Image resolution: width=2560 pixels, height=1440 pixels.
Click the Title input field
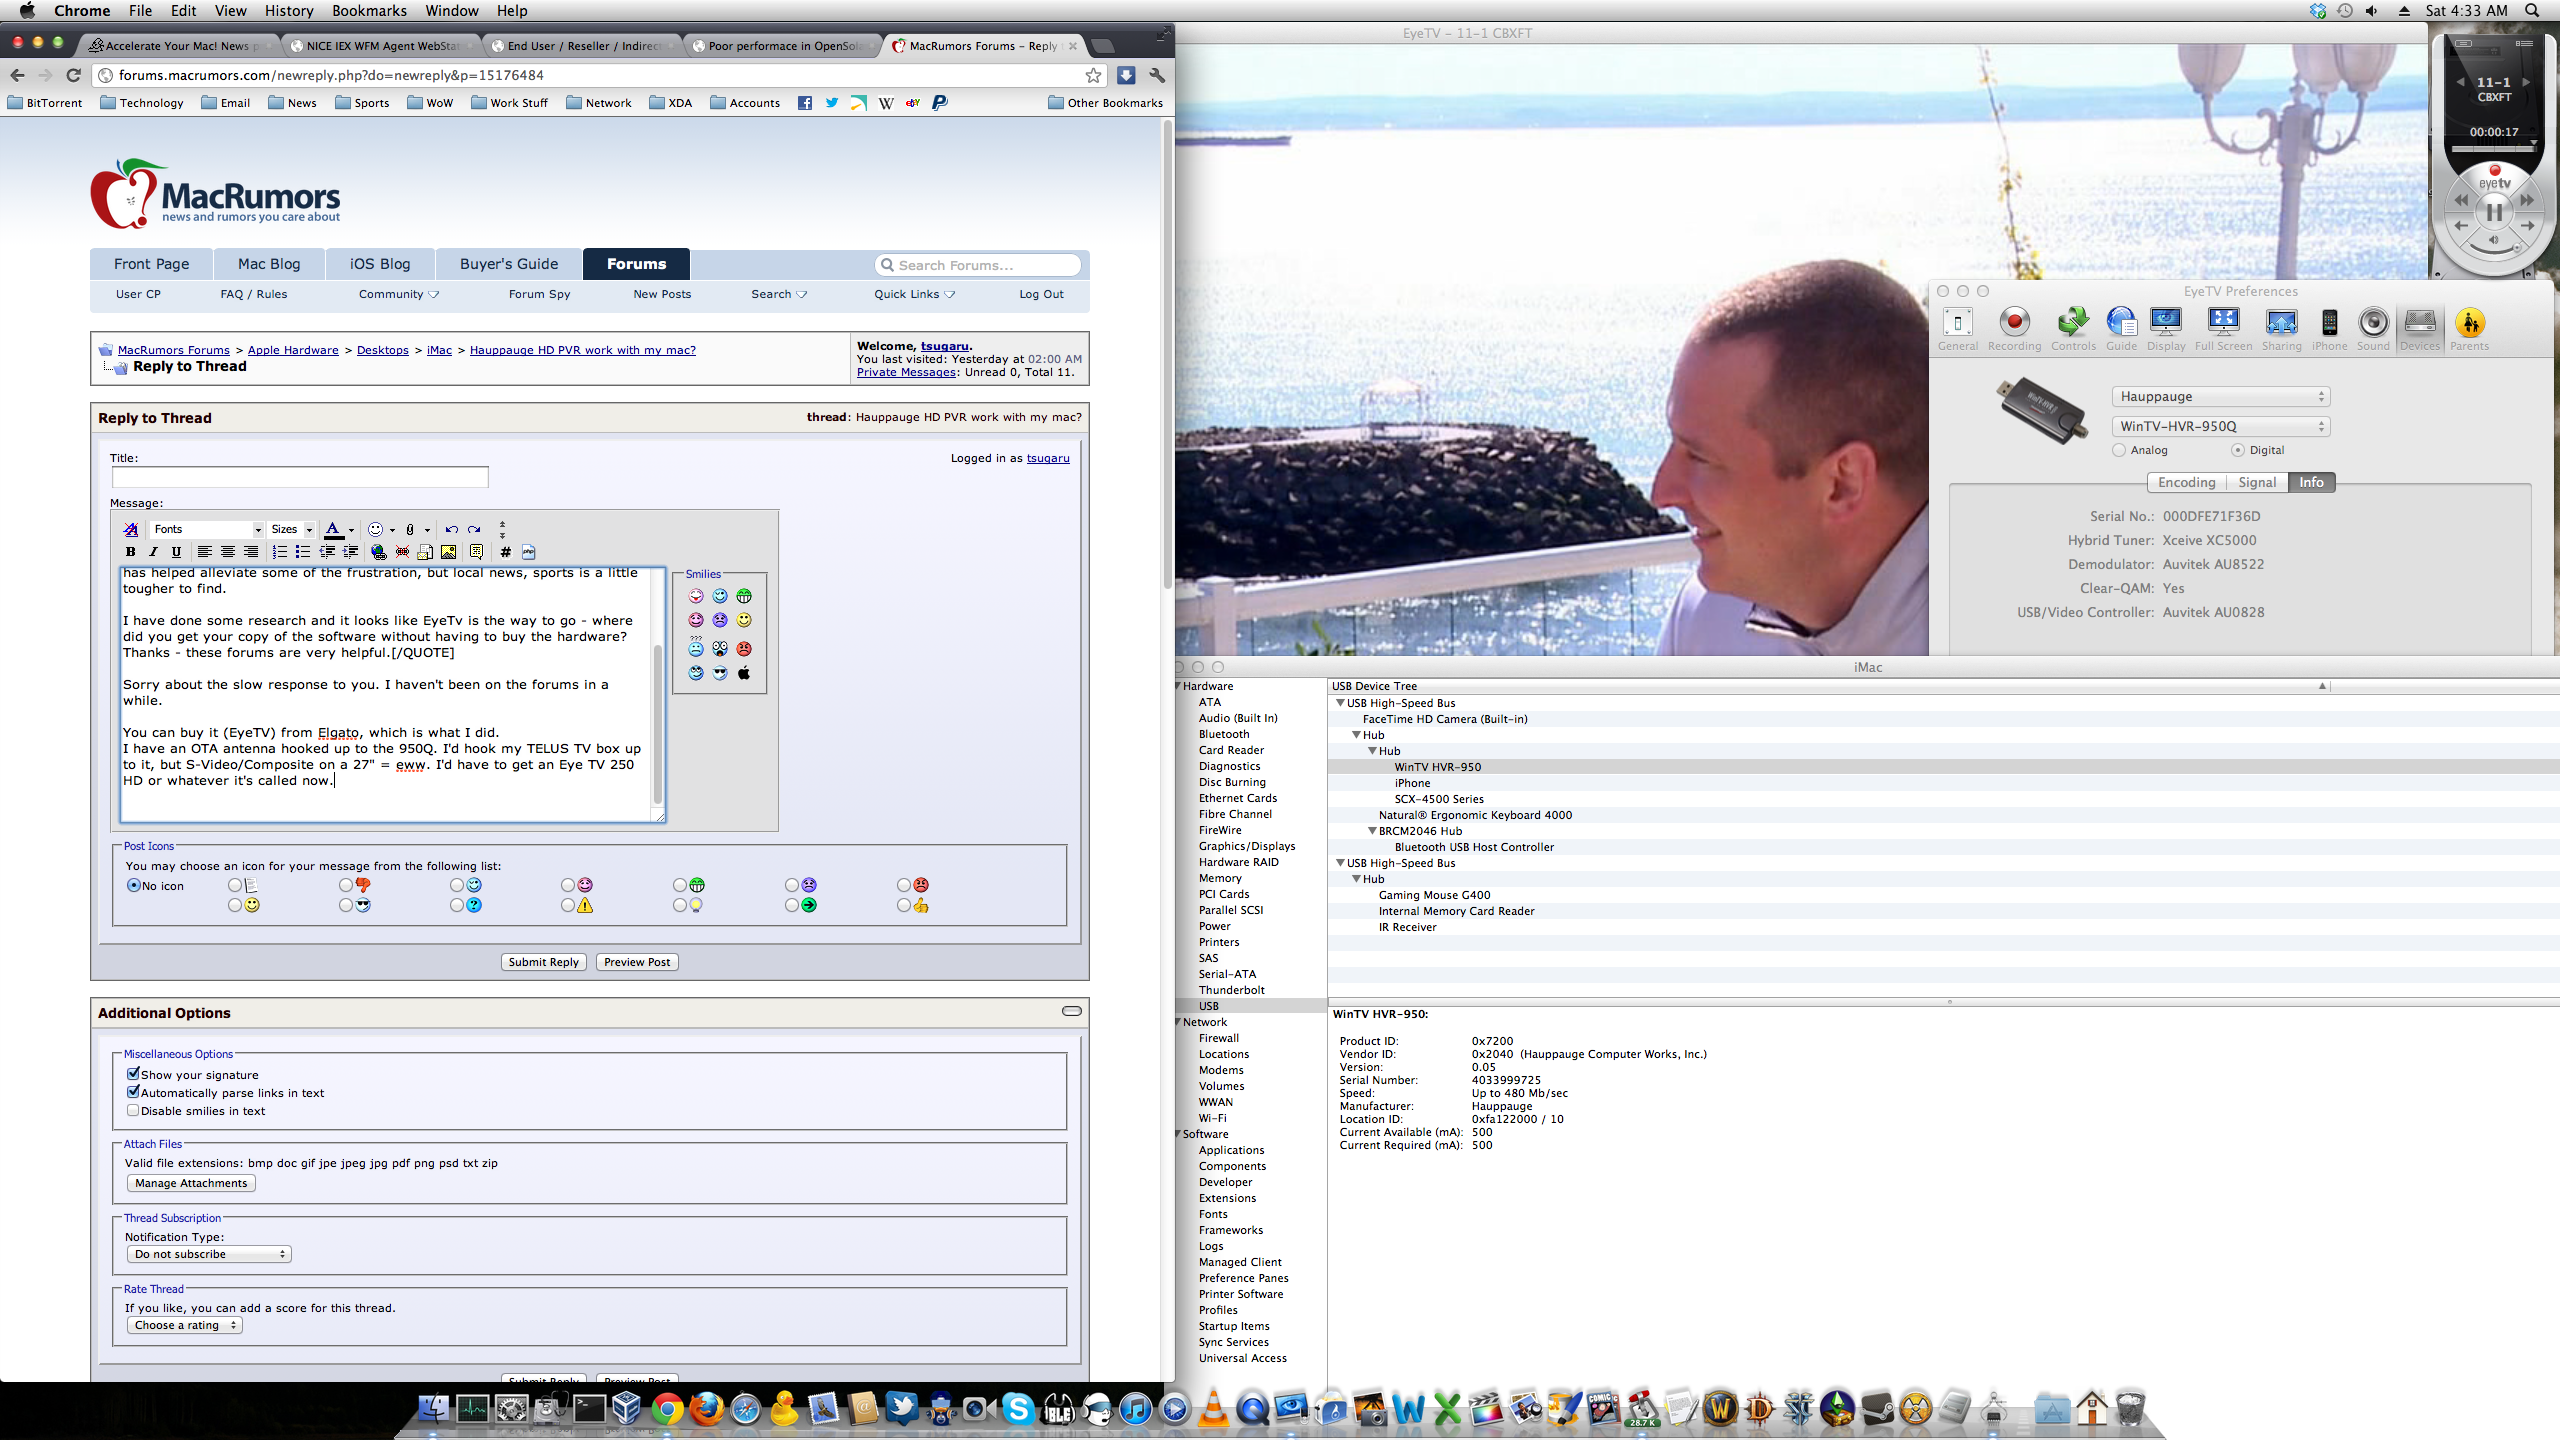[x=300, y=477]
